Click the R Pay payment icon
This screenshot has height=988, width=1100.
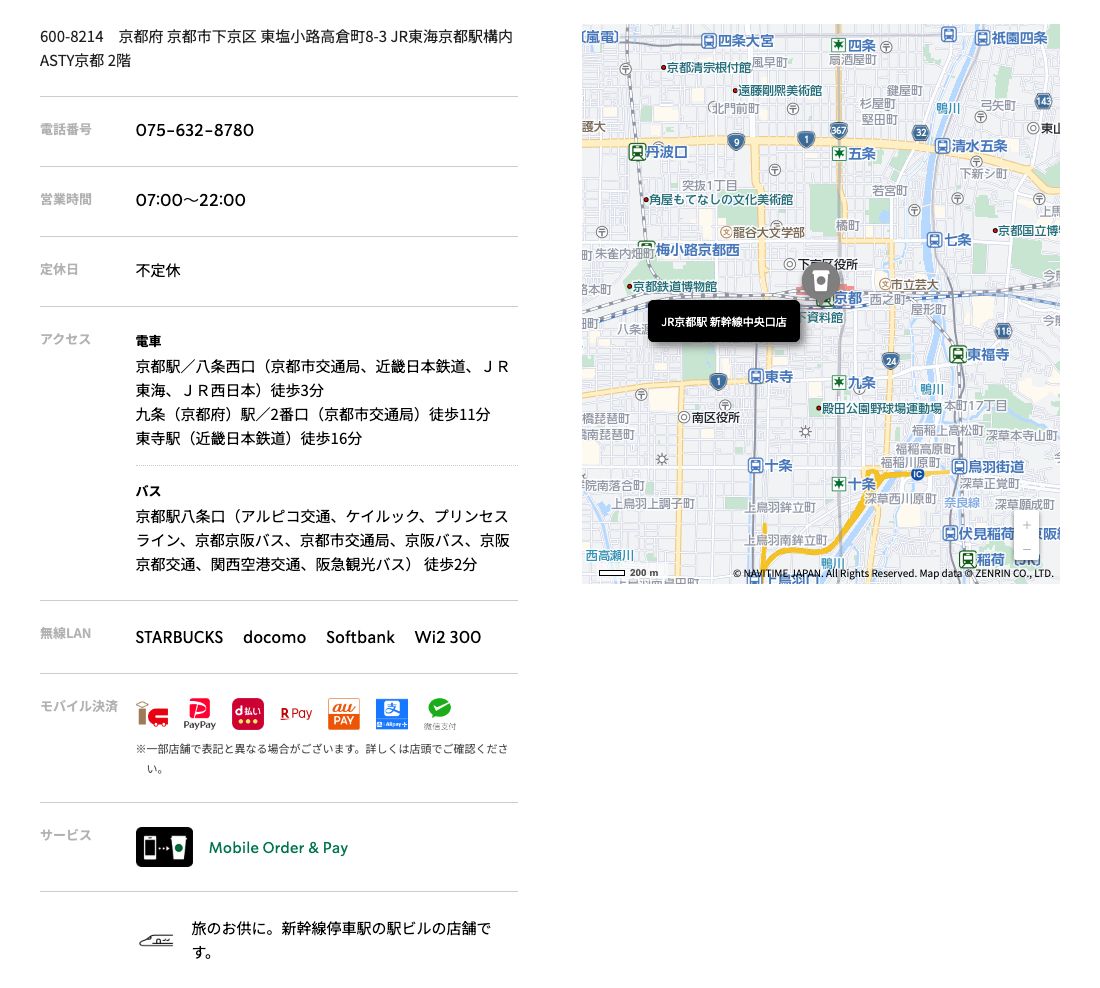point(296,714)
